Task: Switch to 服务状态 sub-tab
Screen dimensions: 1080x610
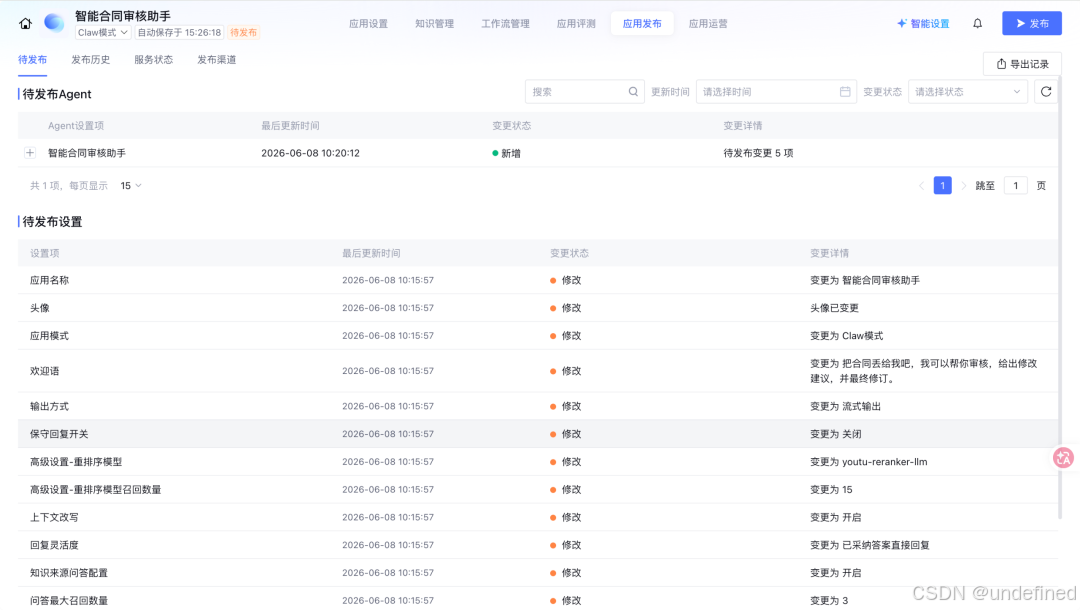Action: click(154, 60)
